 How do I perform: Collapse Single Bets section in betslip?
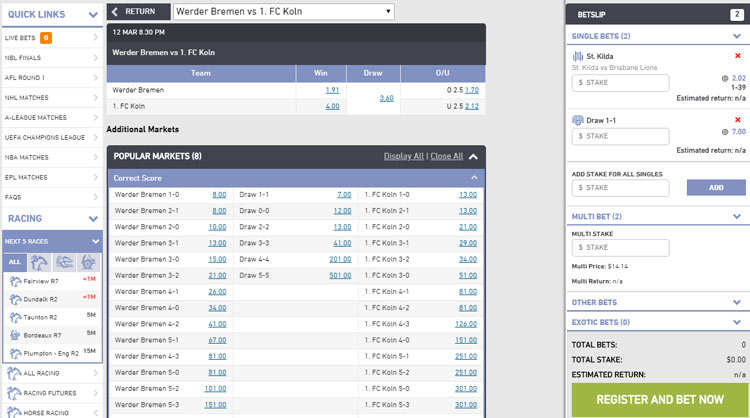pos(737,36)
